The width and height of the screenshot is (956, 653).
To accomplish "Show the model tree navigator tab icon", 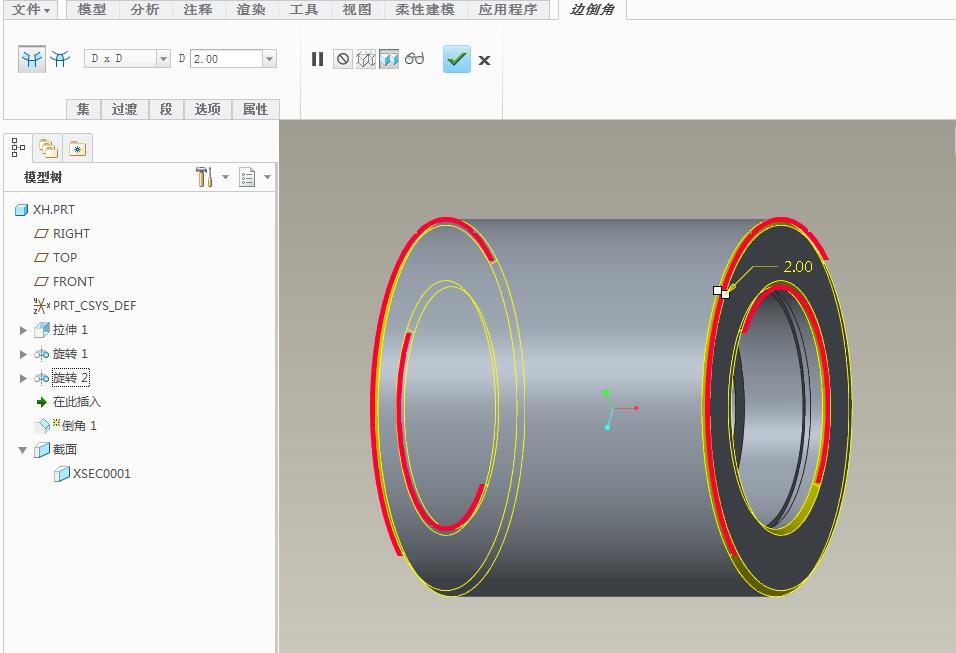I will click(18, 148).
